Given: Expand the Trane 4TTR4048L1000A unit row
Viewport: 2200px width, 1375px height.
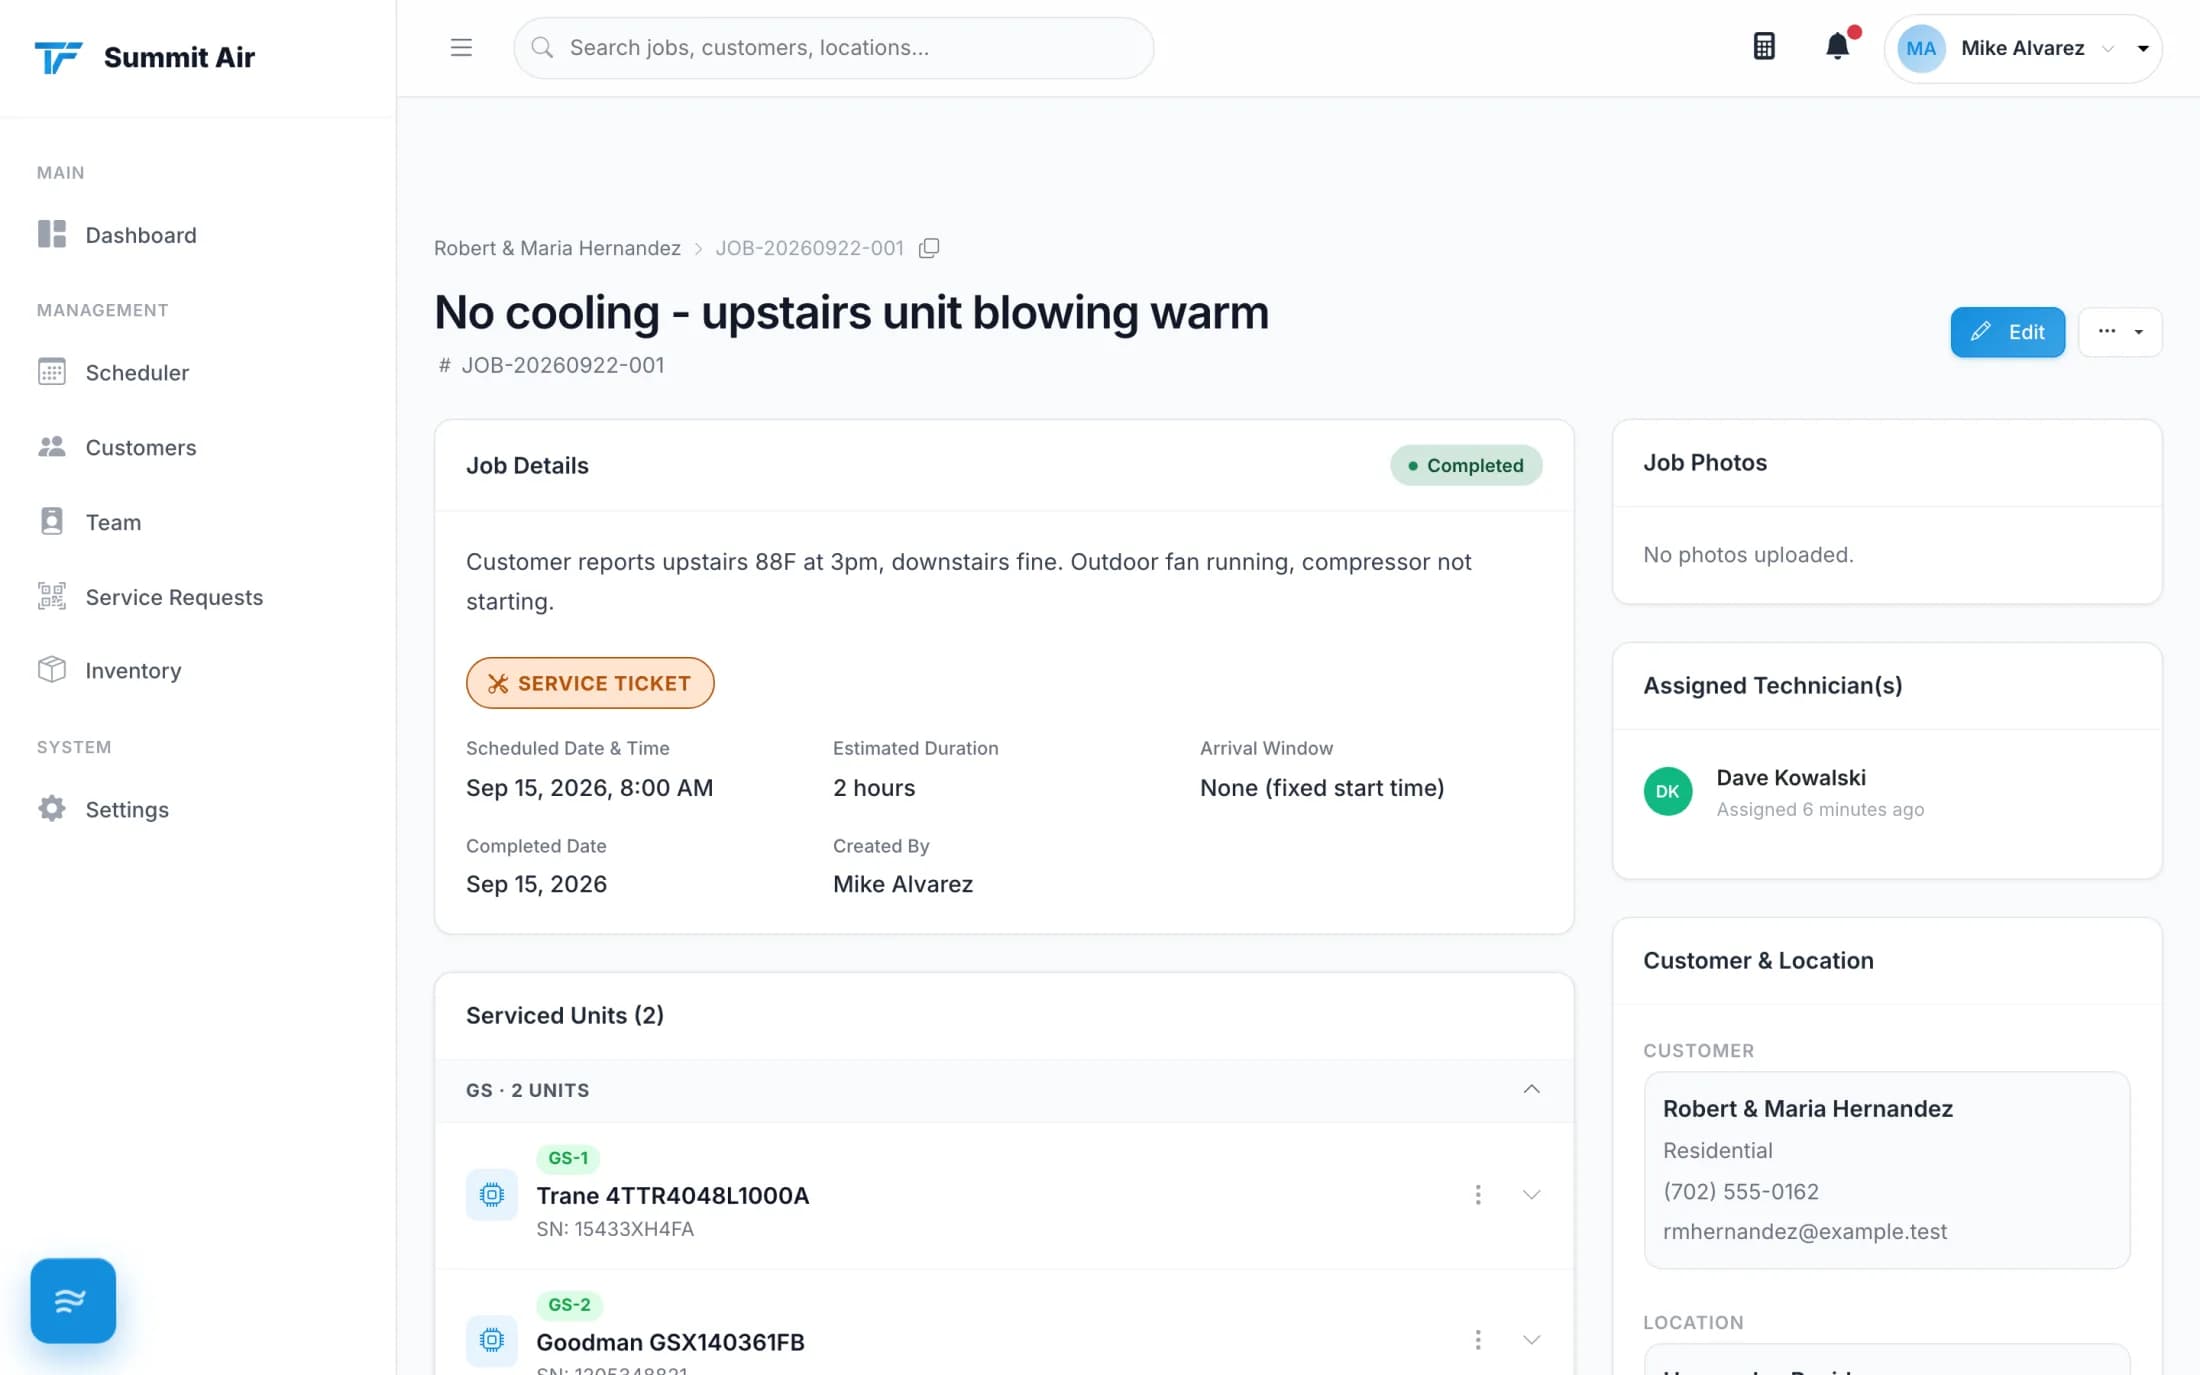Looking at the screenshot, I should [x=1531, y=1194].
